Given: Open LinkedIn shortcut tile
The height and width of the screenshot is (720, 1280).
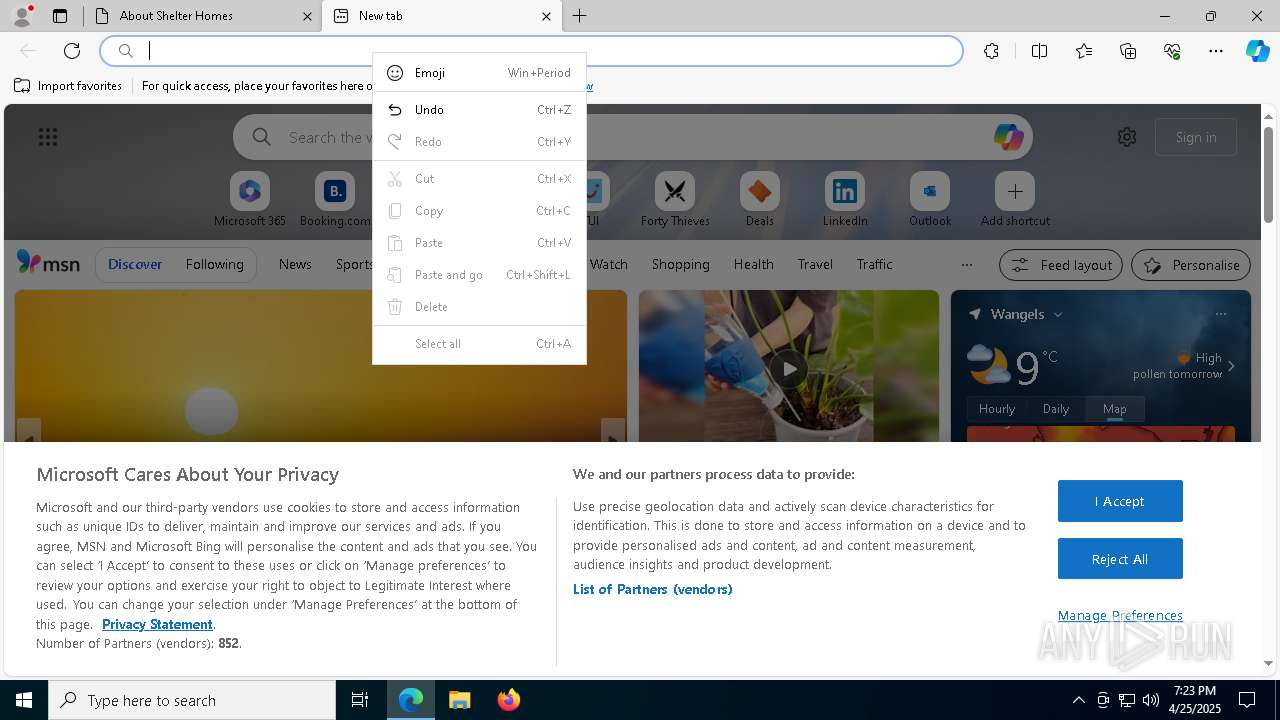Looking at the screenshot, I should point(845,200).
